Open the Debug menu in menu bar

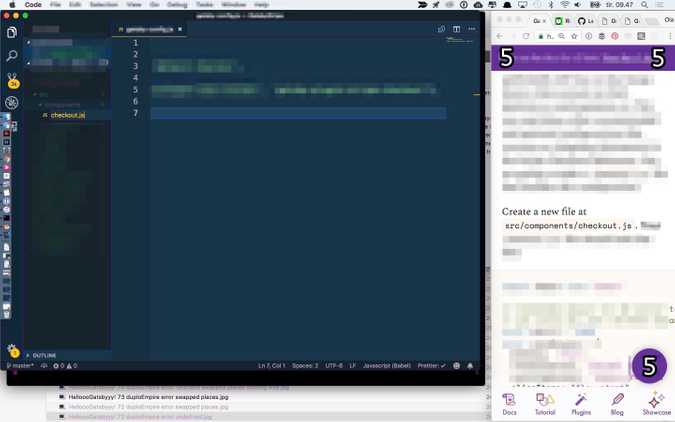click(176, 5)
